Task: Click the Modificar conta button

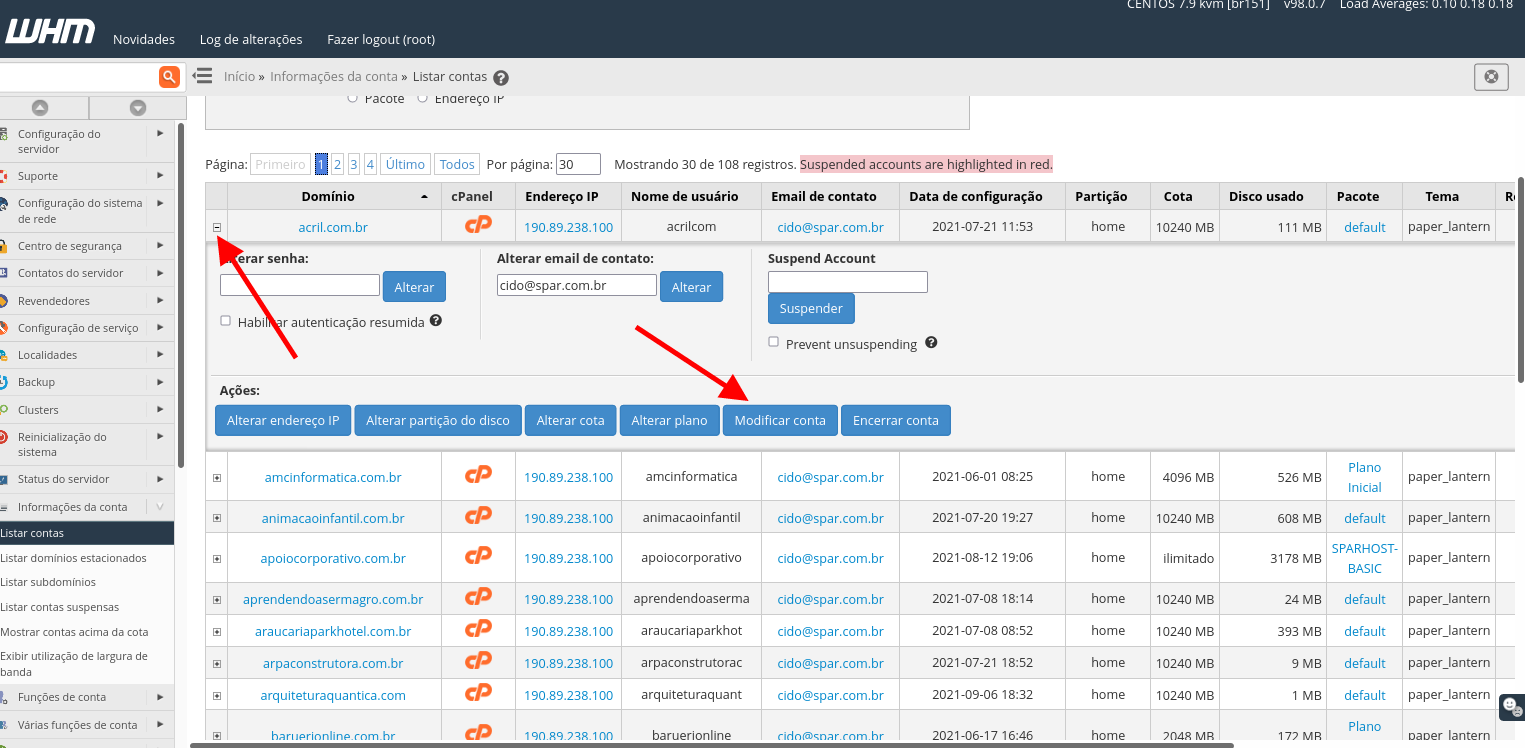Action: 780,421
